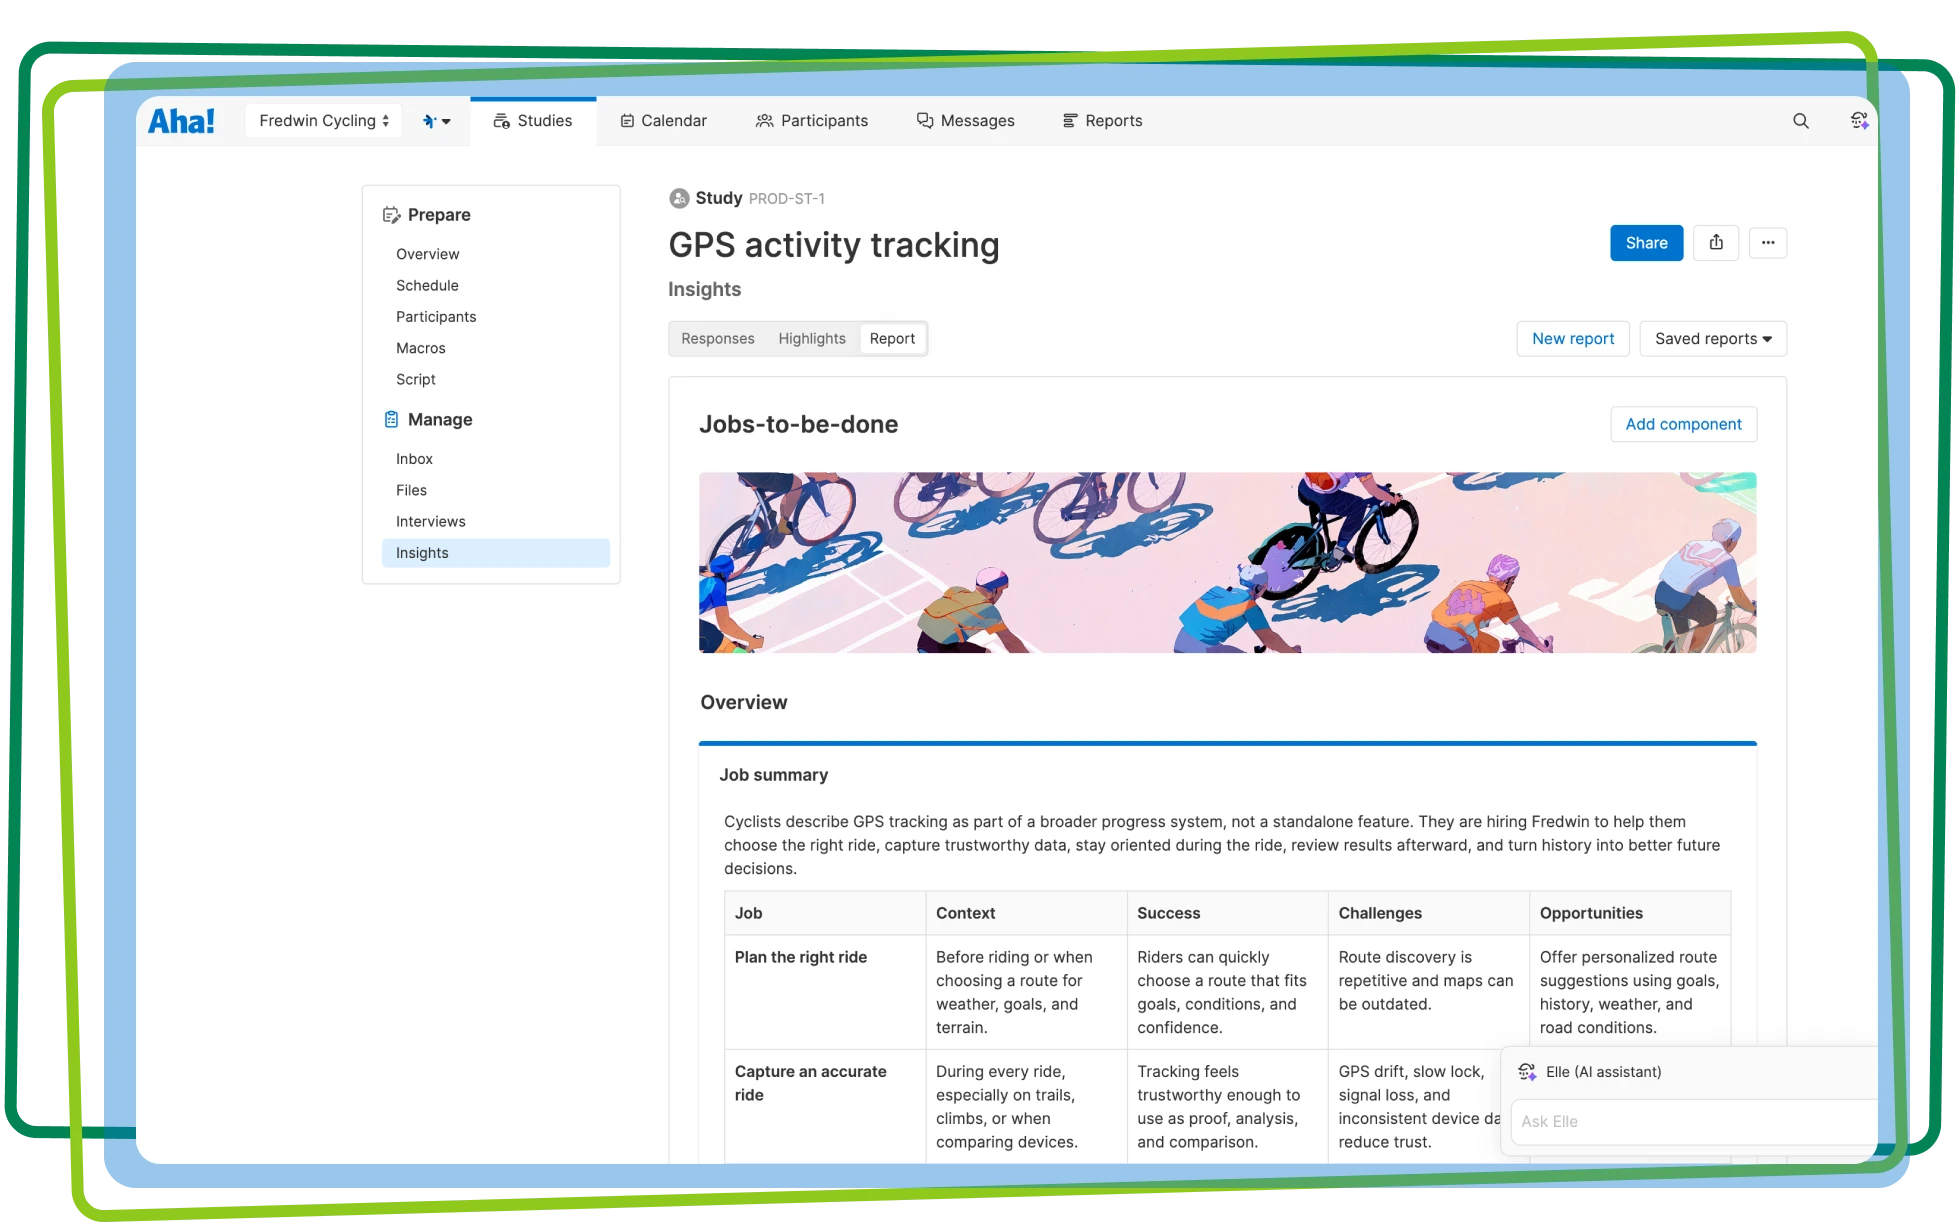1960x1230 pixels.
Task: Open Inbox in the Manage sidebar
Action: (x=414, y=459)
